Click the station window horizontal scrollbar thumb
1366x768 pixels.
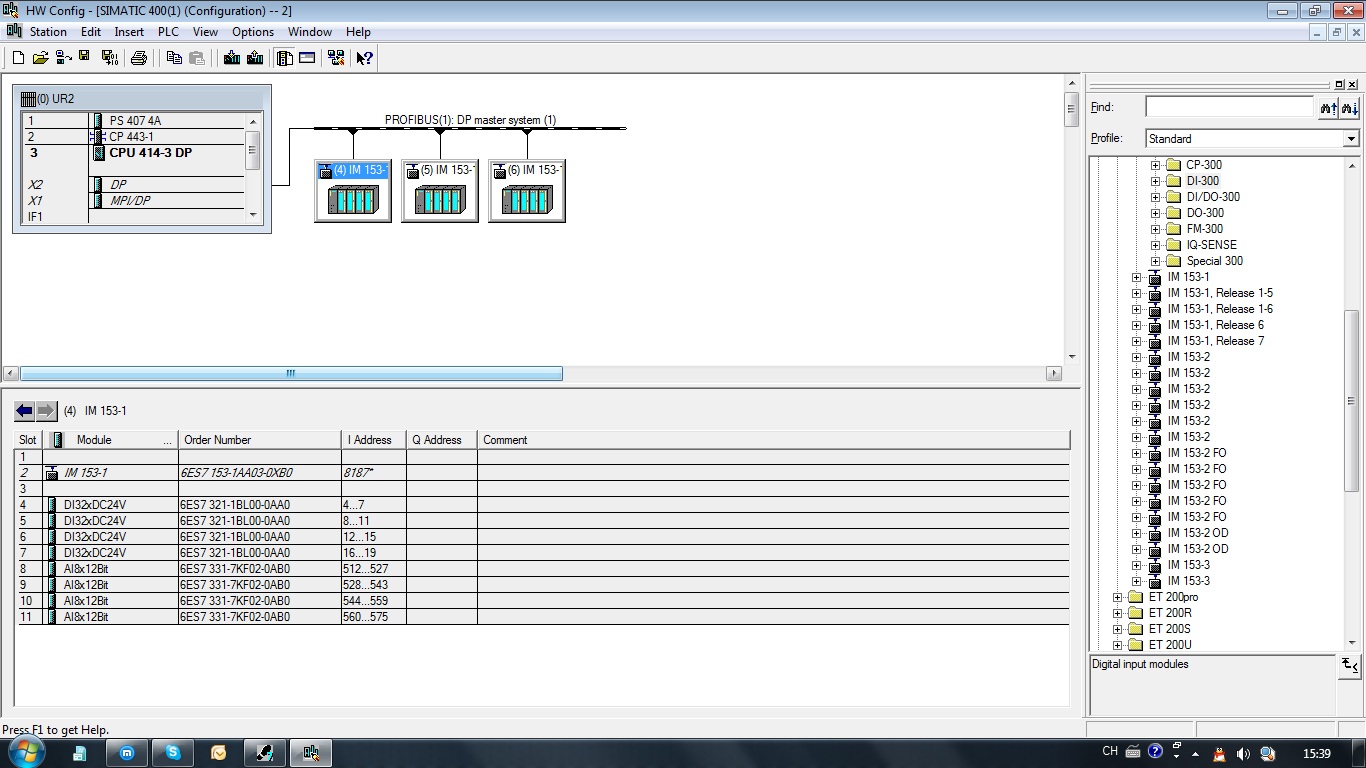click(291, 373)
